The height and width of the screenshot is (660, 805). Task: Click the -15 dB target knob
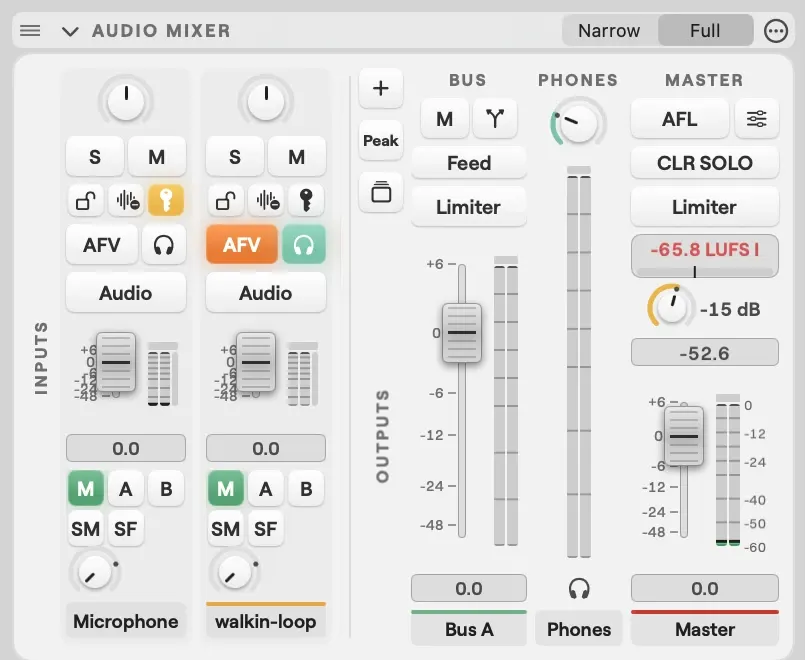coord(670,306)
